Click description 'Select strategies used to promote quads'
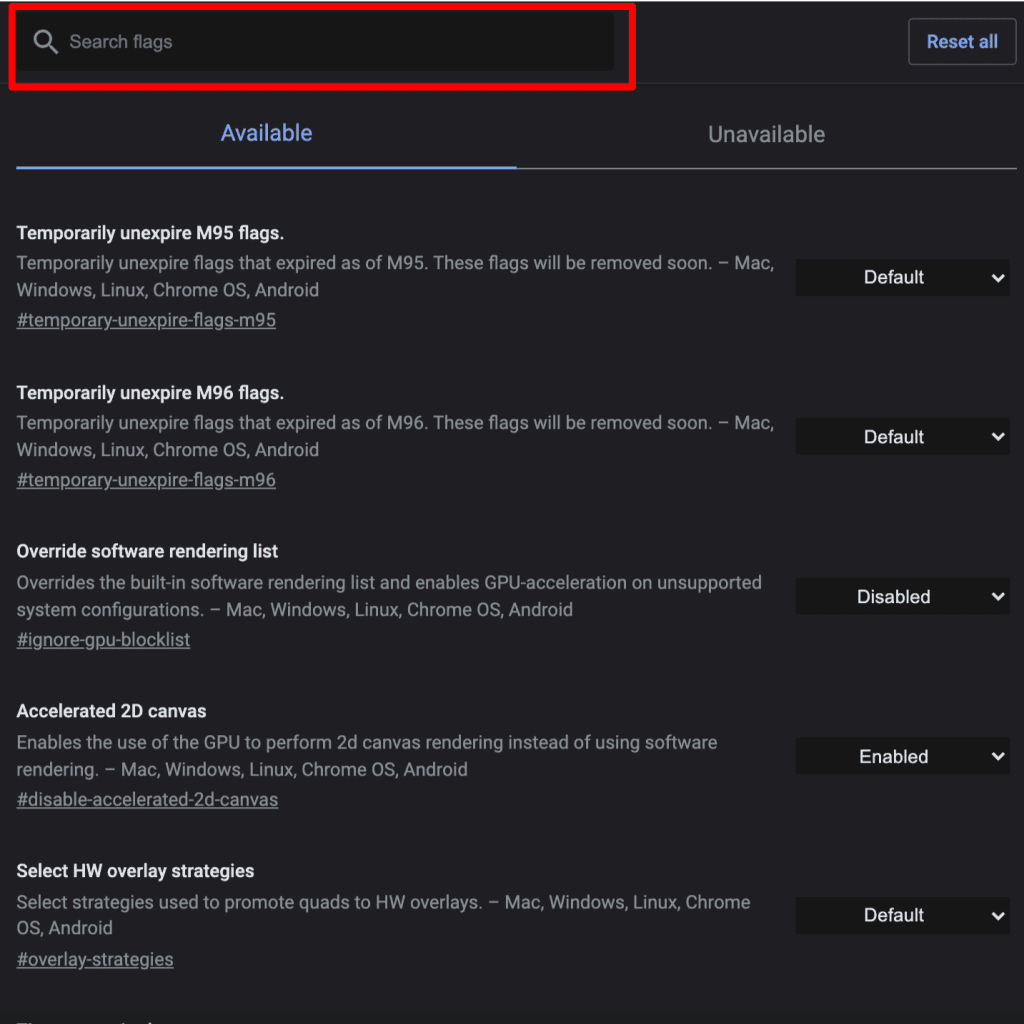Viewport: 1024px width, 1024px height. [384, 916]
